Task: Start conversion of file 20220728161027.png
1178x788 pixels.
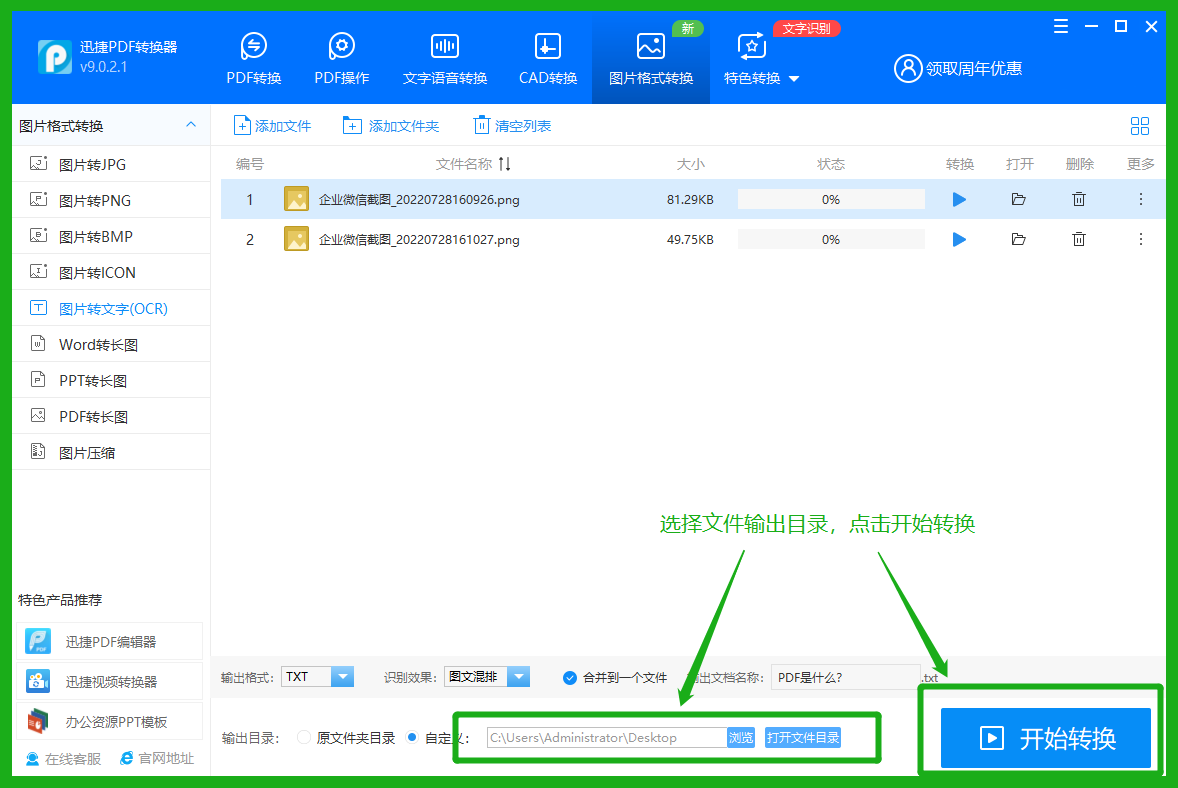Action: pyautogui.click(x=959, y=240)
